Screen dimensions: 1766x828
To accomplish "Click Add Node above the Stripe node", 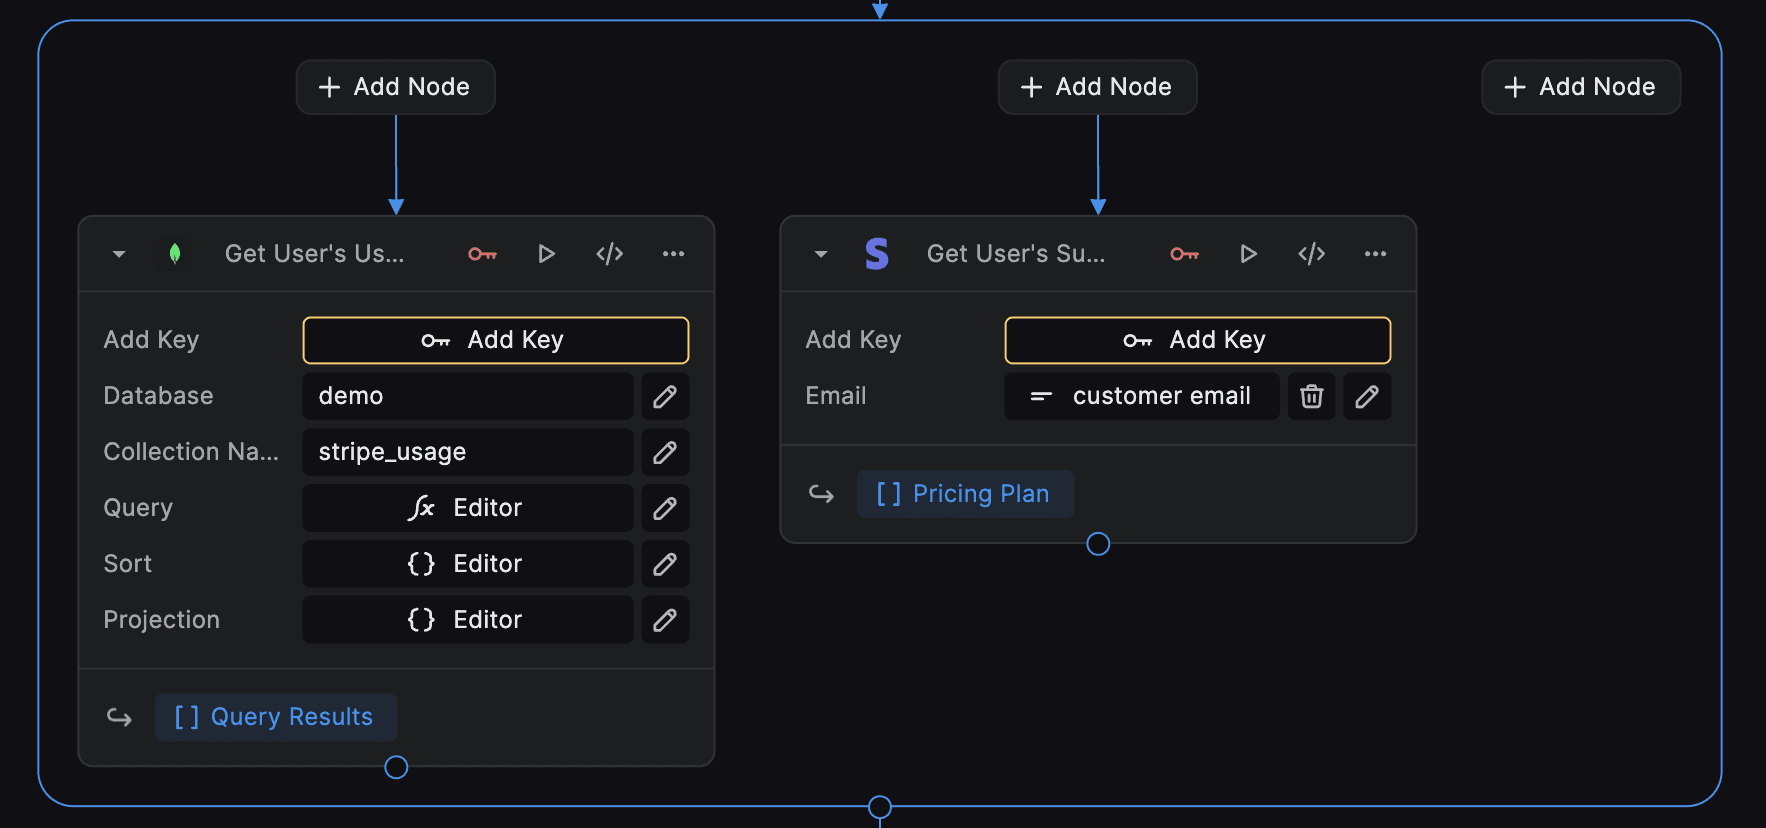I will 1098,87.
